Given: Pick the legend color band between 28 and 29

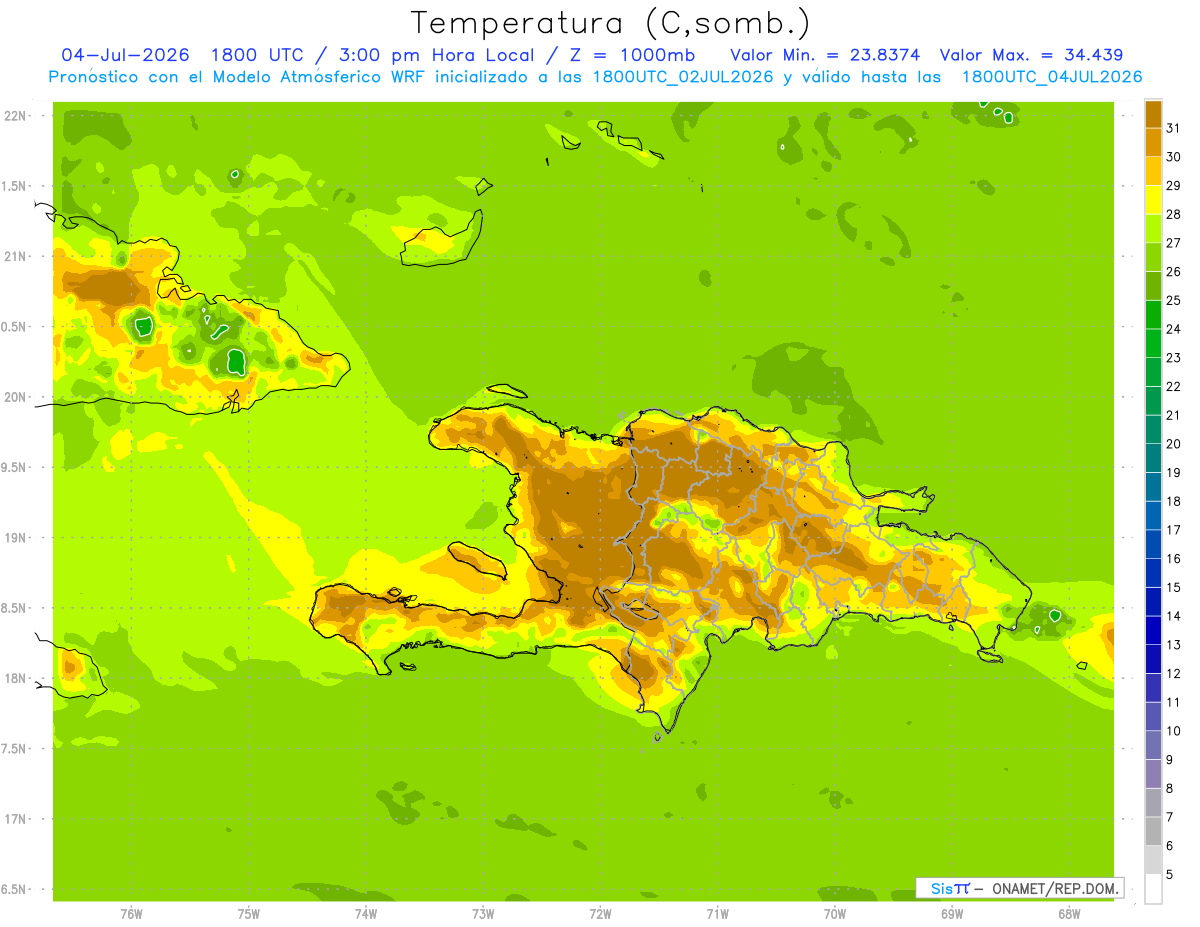Looking at the screenshot, I should click(x=1153, y=200).
